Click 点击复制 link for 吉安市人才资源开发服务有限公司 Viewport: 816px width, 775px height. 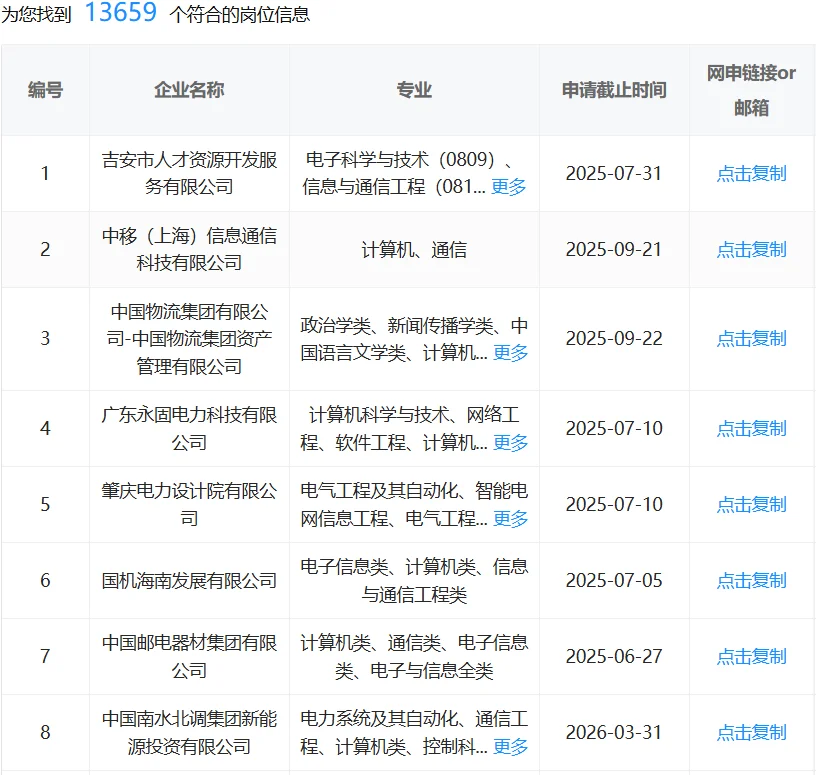point(751,173)
